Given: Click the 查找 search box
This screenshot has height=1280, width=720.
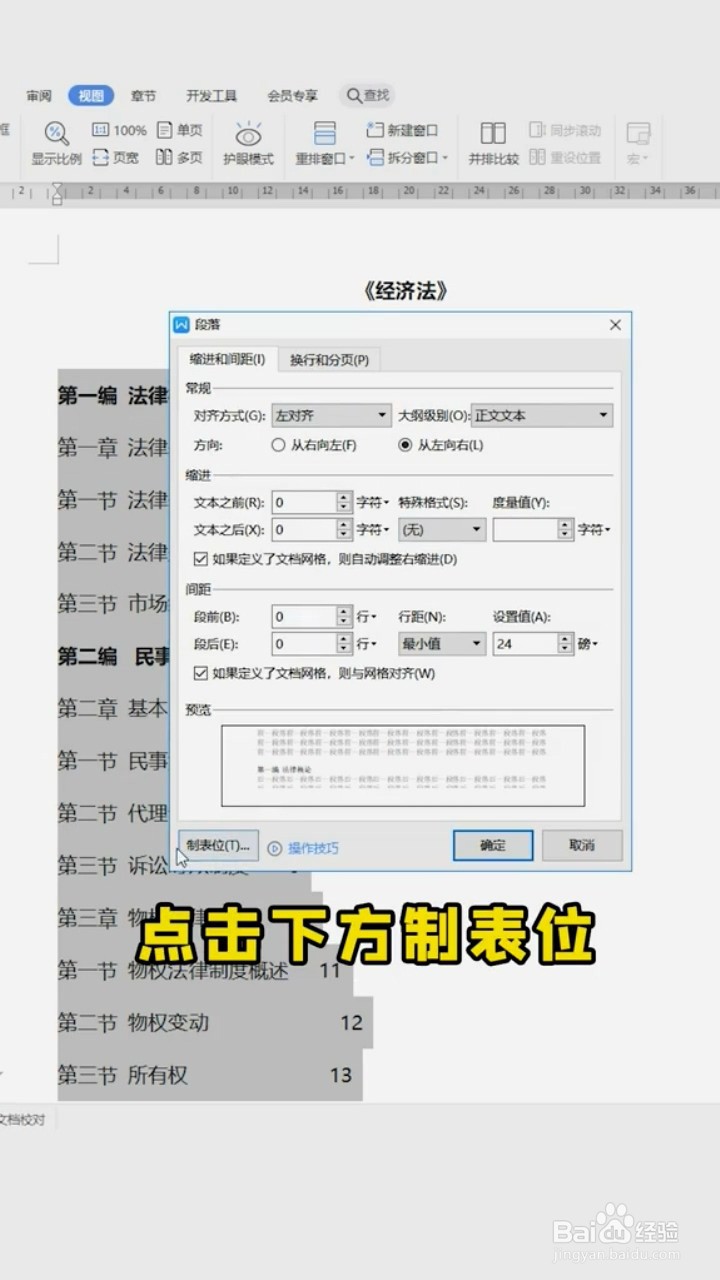Looking at the screenshot, I should tap(368, 95).
